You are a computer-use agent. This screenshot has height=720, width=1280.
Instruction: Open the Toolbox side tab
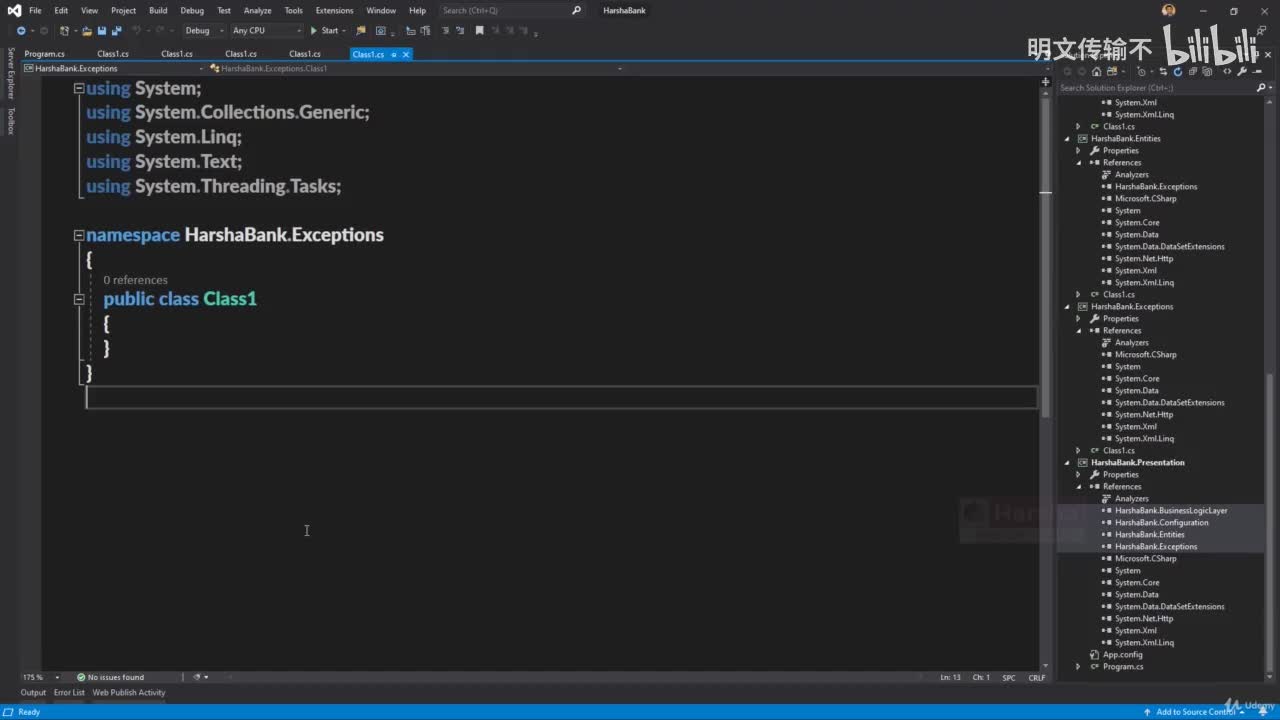11,121
